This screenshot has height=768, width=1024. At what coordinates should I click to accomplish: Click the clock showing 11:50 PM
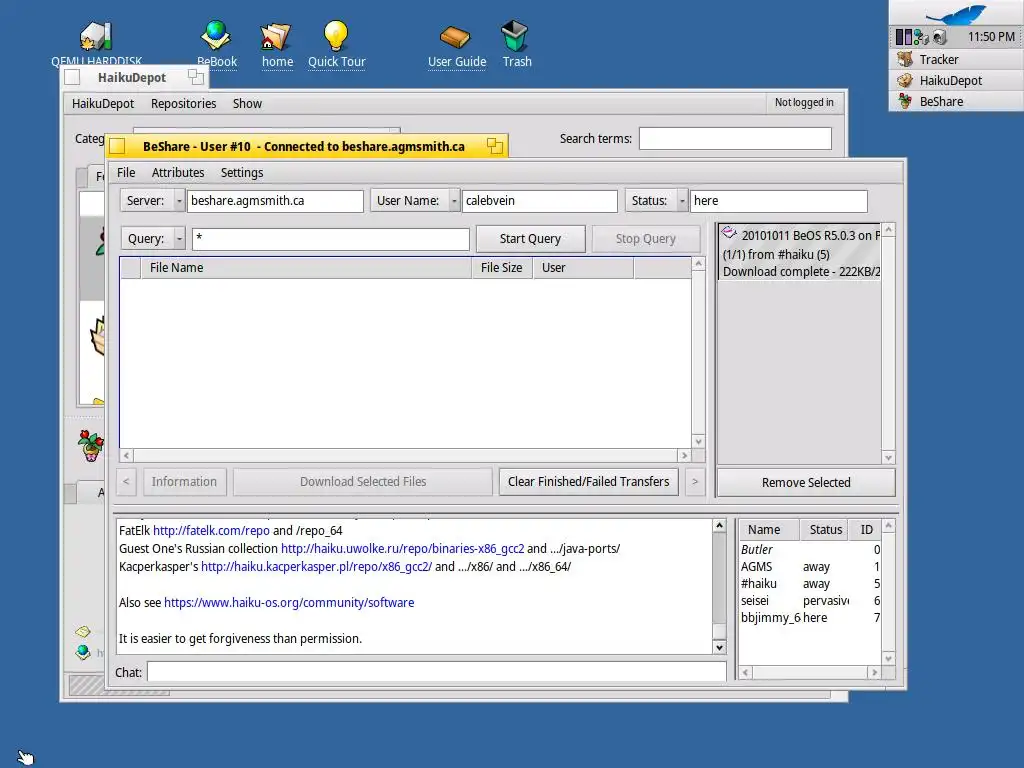(x=991, y=37)
